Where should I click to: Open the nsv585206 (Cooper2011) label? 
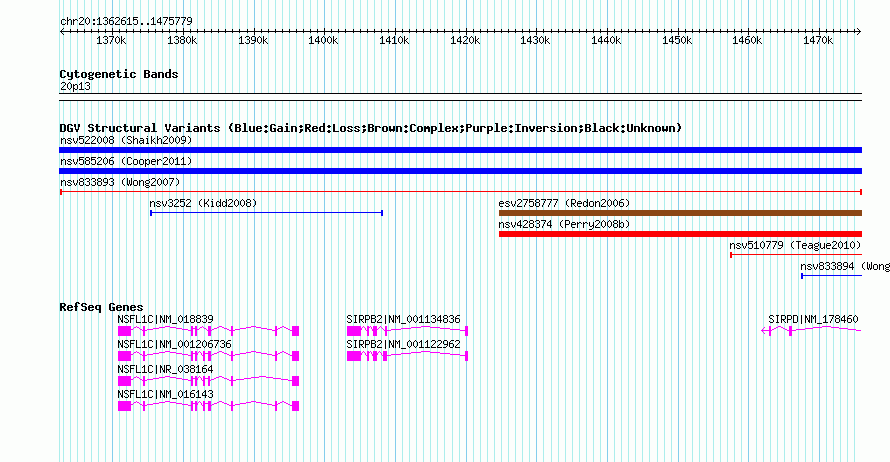[x=126, y=161]
